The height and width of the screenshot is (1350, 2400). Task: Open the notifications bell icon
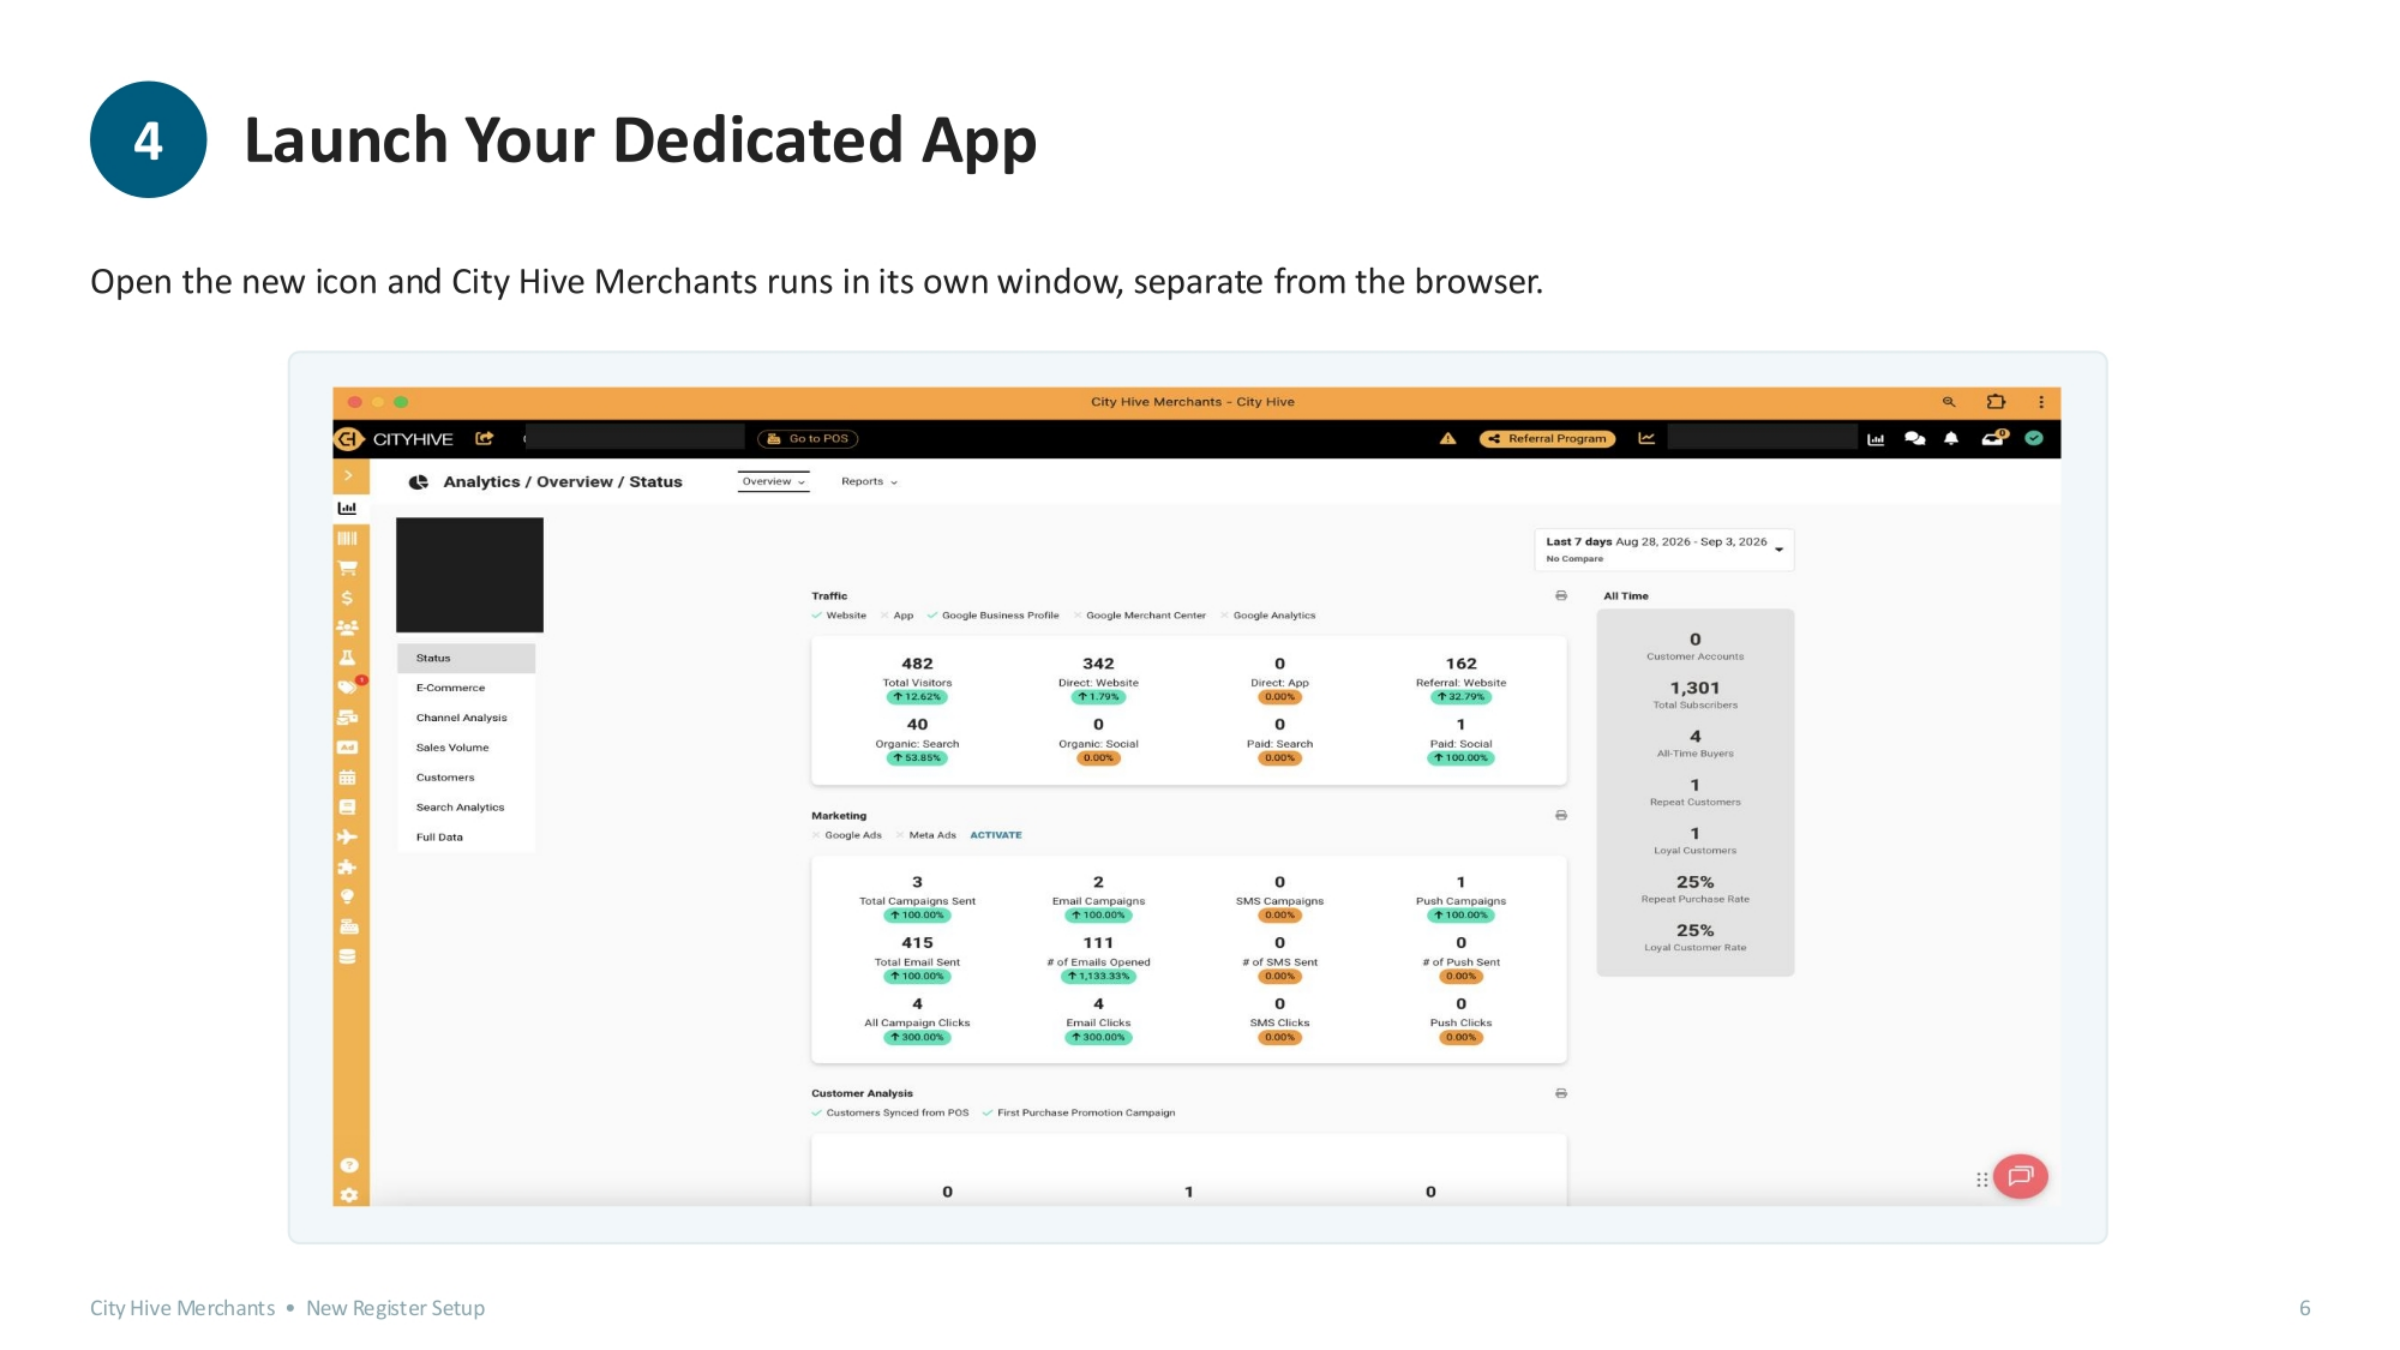click(1951, 438)
